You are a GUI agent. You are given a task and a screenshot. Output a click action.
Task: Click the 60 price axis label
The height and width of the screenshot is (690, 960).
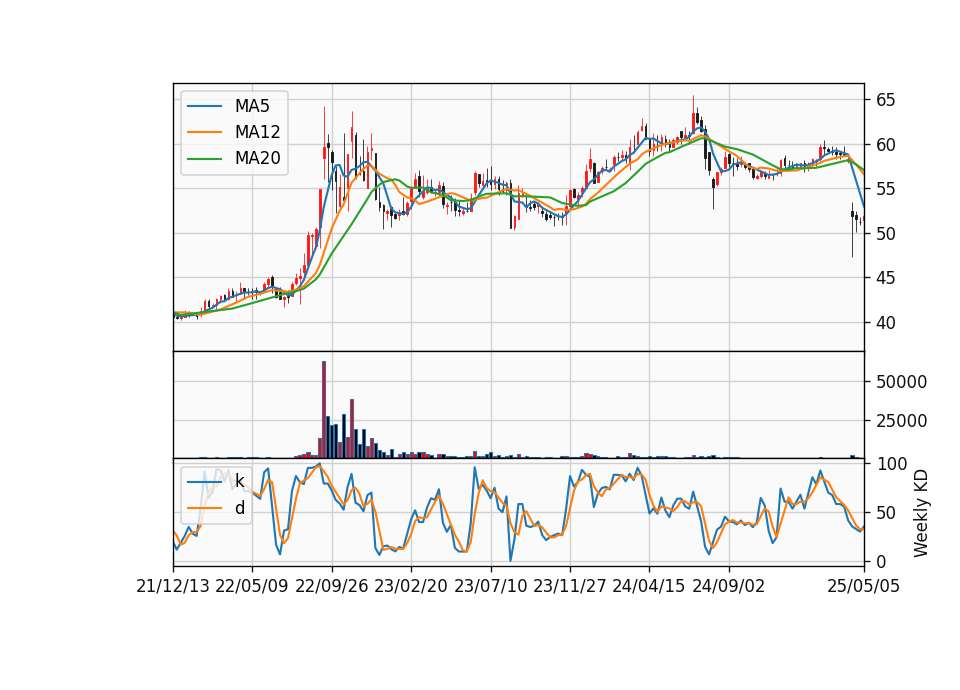tap(885, 145)
